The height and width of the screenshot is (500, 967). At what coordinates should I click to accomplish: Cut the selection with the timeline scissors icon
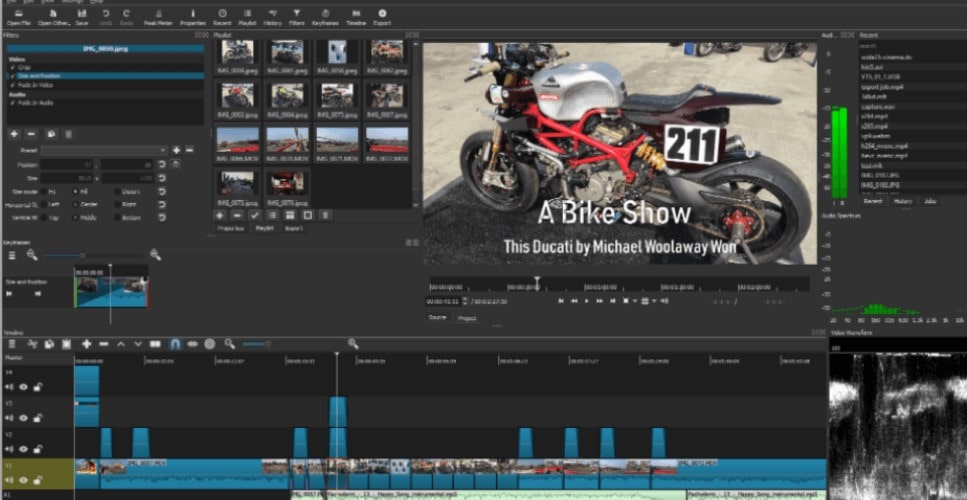pyautogui.click(x=32, y=344)
